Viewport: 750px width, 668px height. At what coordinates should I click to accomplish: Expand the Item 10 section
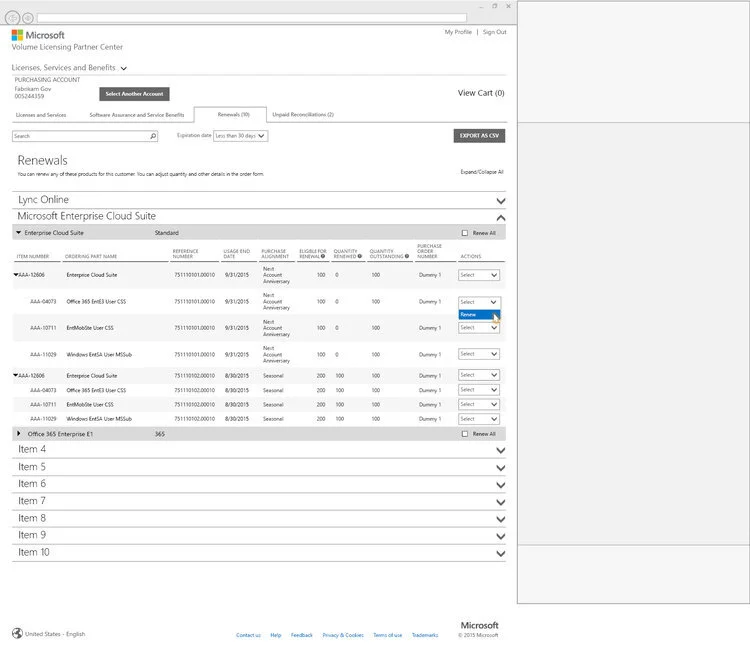[x=500, y=553]
